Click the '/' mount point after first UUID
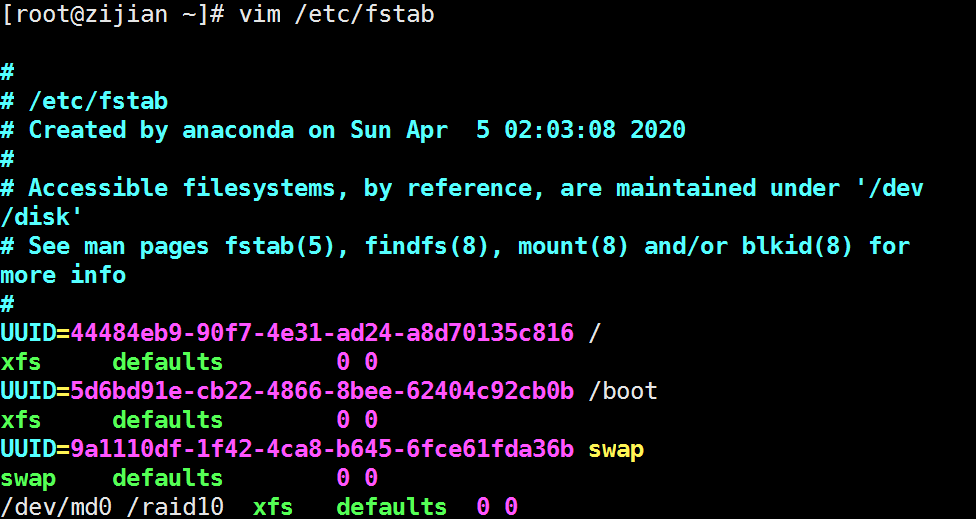The image size is (976, 519). 594,333
